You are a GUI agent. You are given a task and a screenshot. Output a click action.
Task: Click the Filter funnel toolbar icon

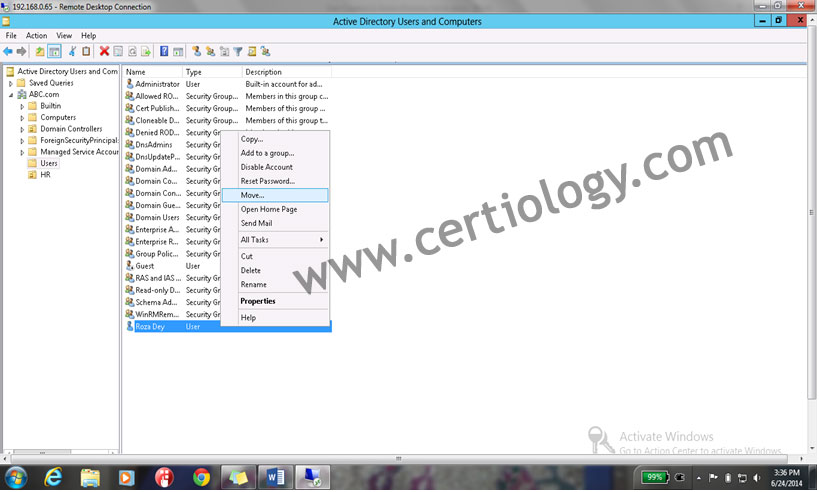[238, 51]
